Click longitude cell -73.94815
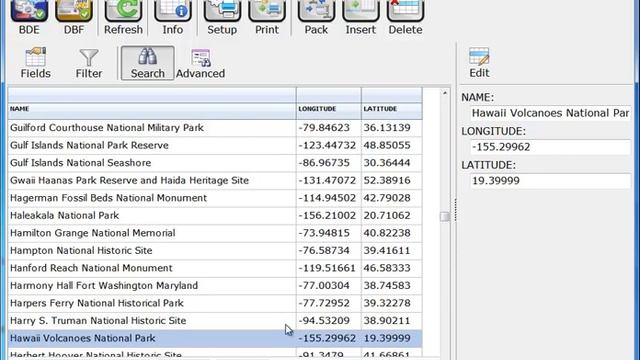 point(329,233)
